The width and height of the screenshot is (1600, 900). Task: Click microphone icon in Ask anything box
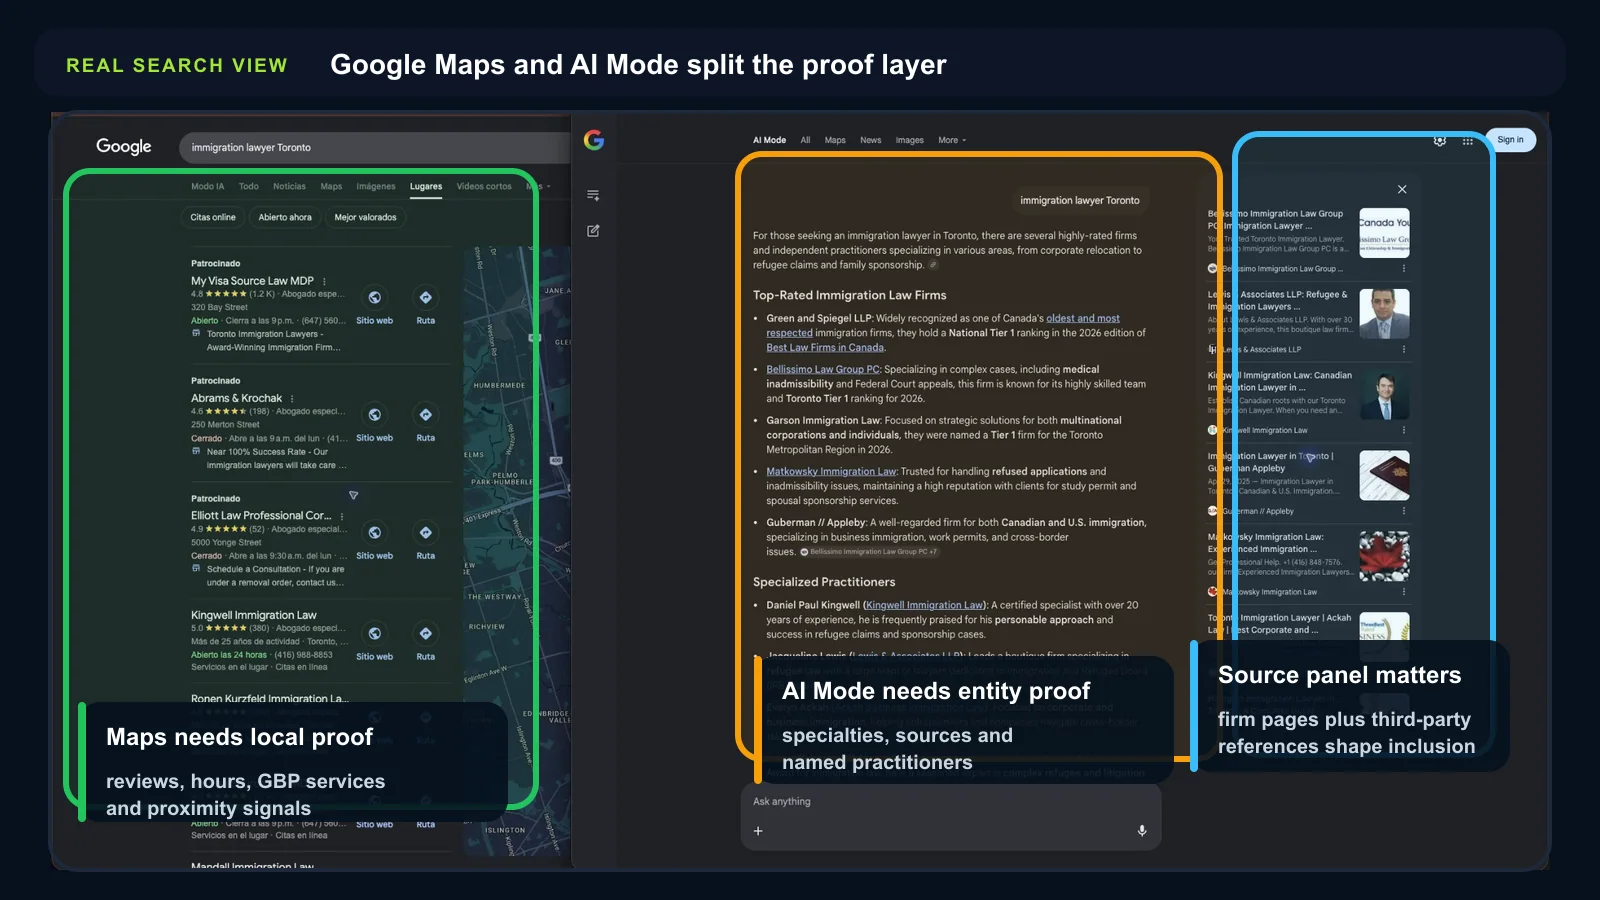pos(1142,831)
